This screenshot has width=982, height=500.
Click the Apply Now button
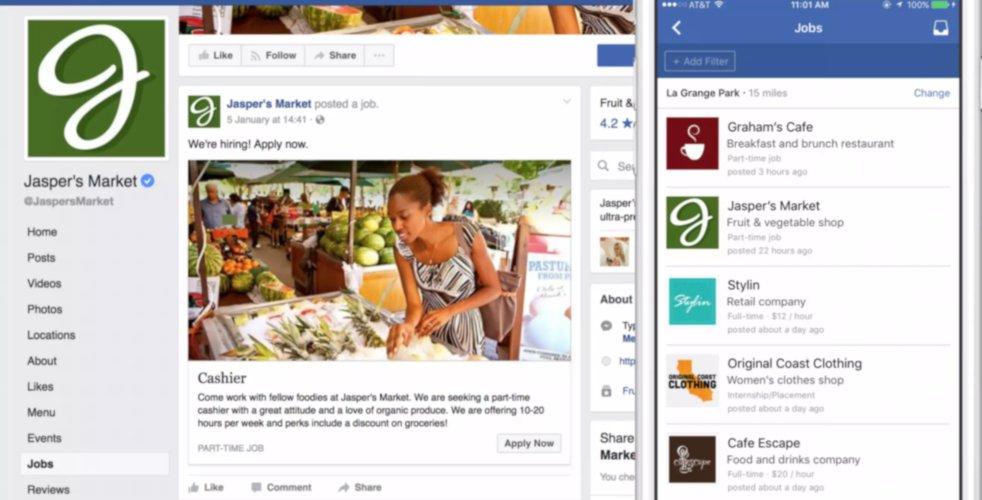(x=529, y=443)
